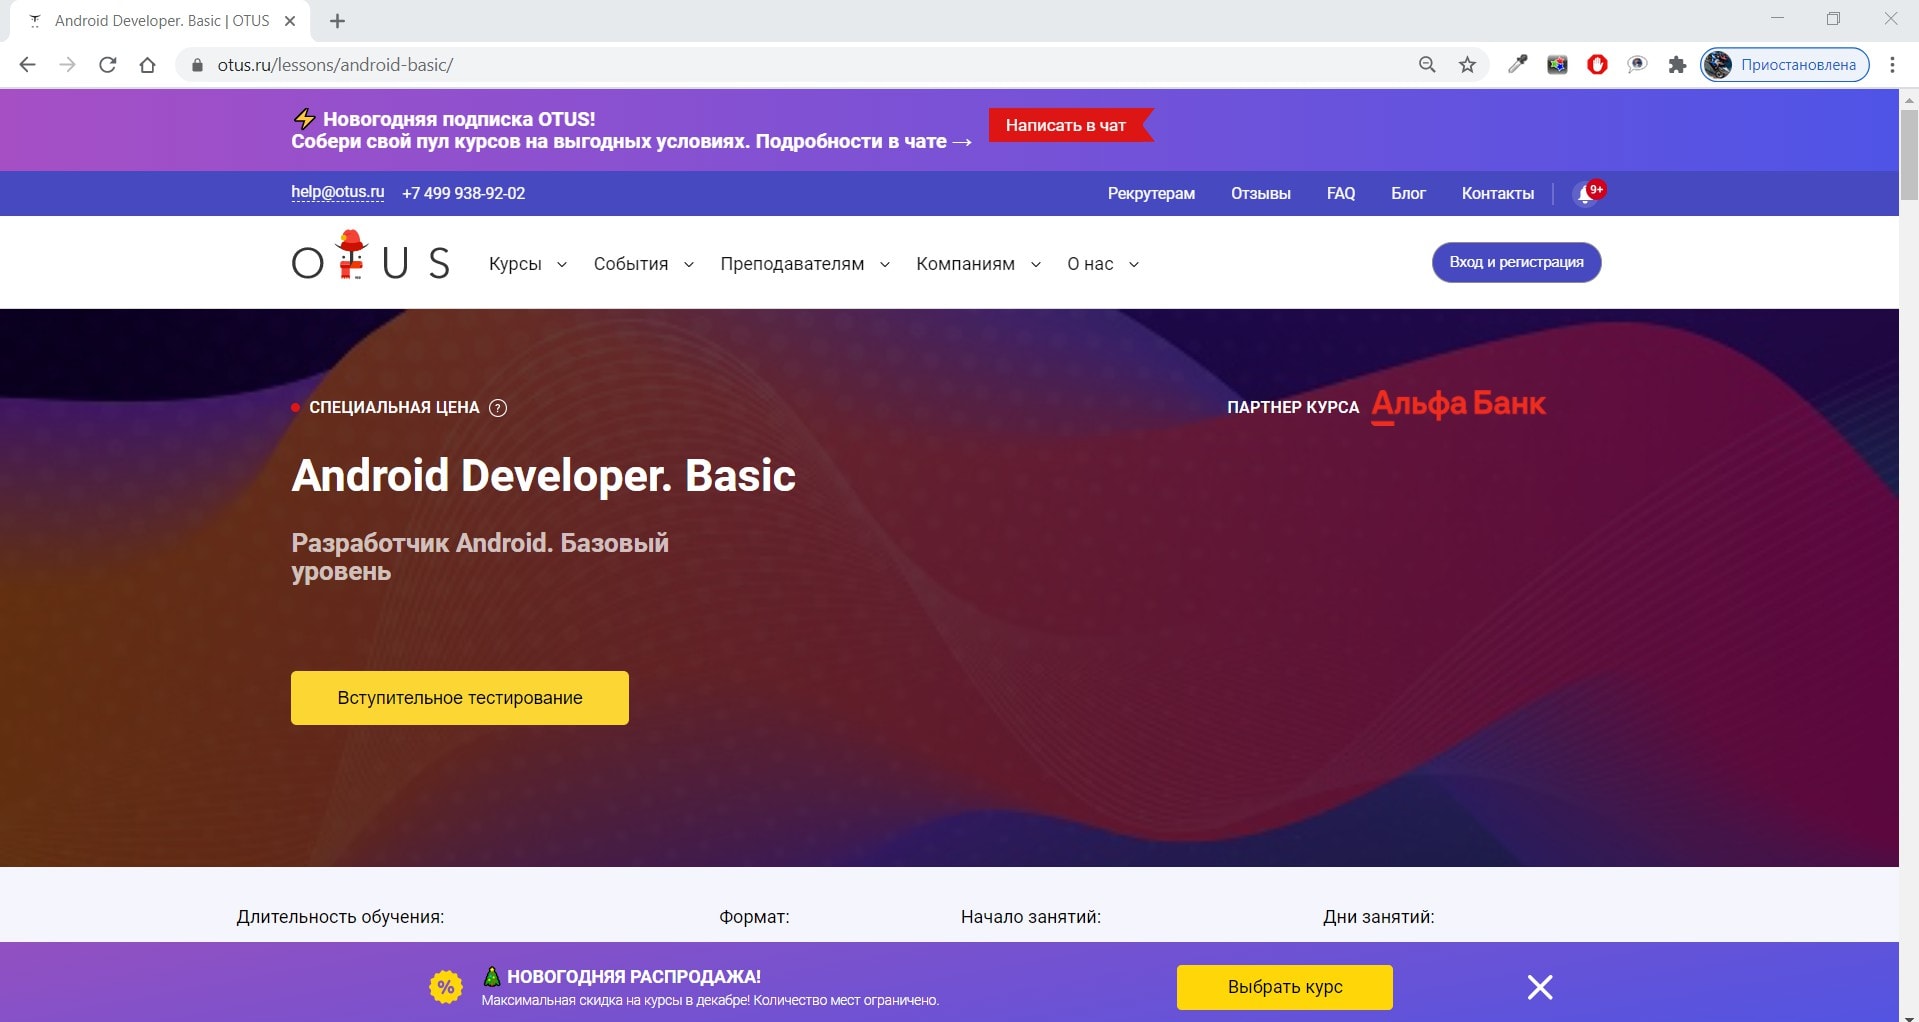Screen dimensions: 1919x1022
Task: Go to the browser home page icon
Action: [147, 65]
